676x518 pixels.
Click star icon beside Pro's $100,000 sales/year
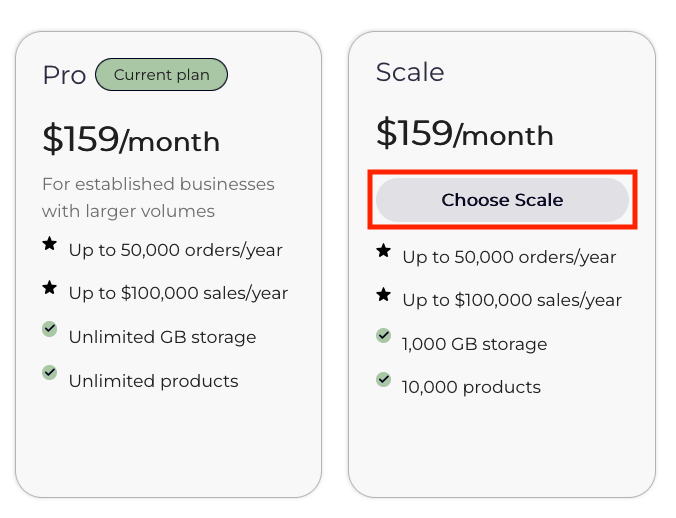click(50, 288)
